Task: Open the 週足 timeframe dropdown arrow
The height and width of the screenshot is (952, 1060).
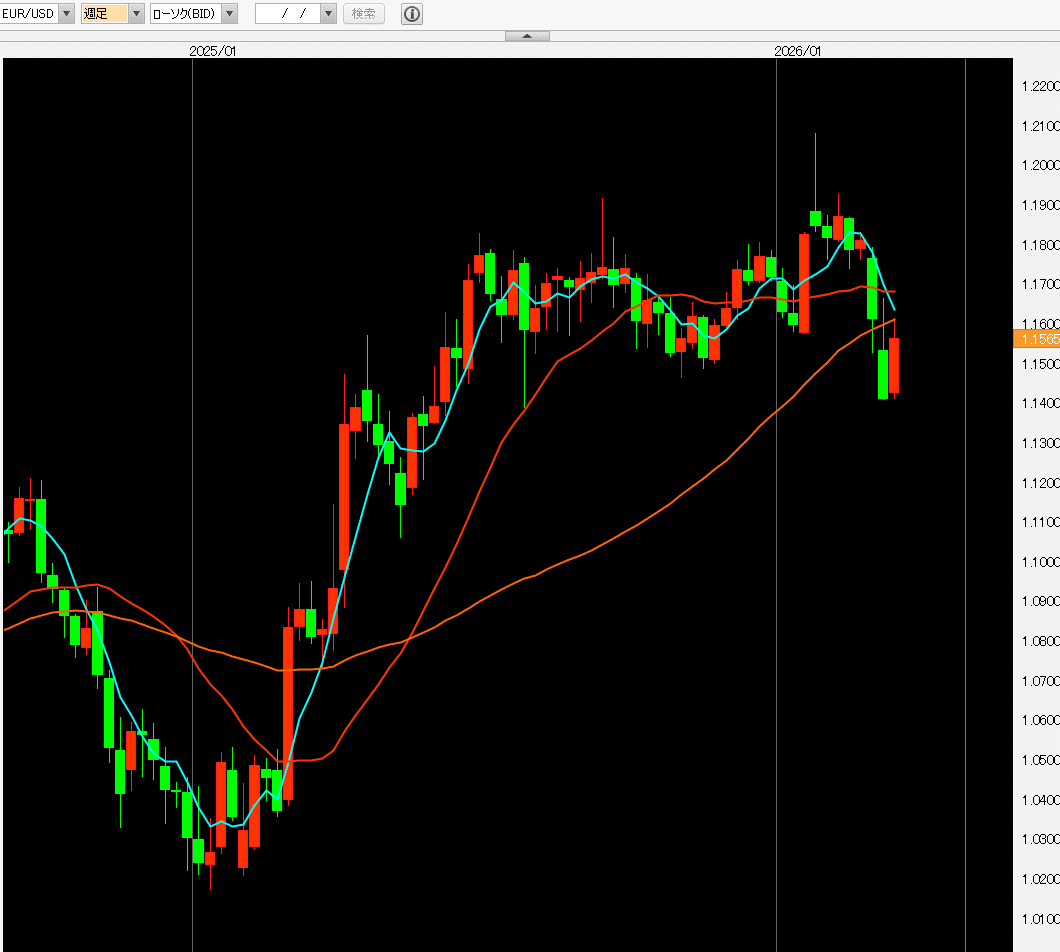Action: pos(136,14)
